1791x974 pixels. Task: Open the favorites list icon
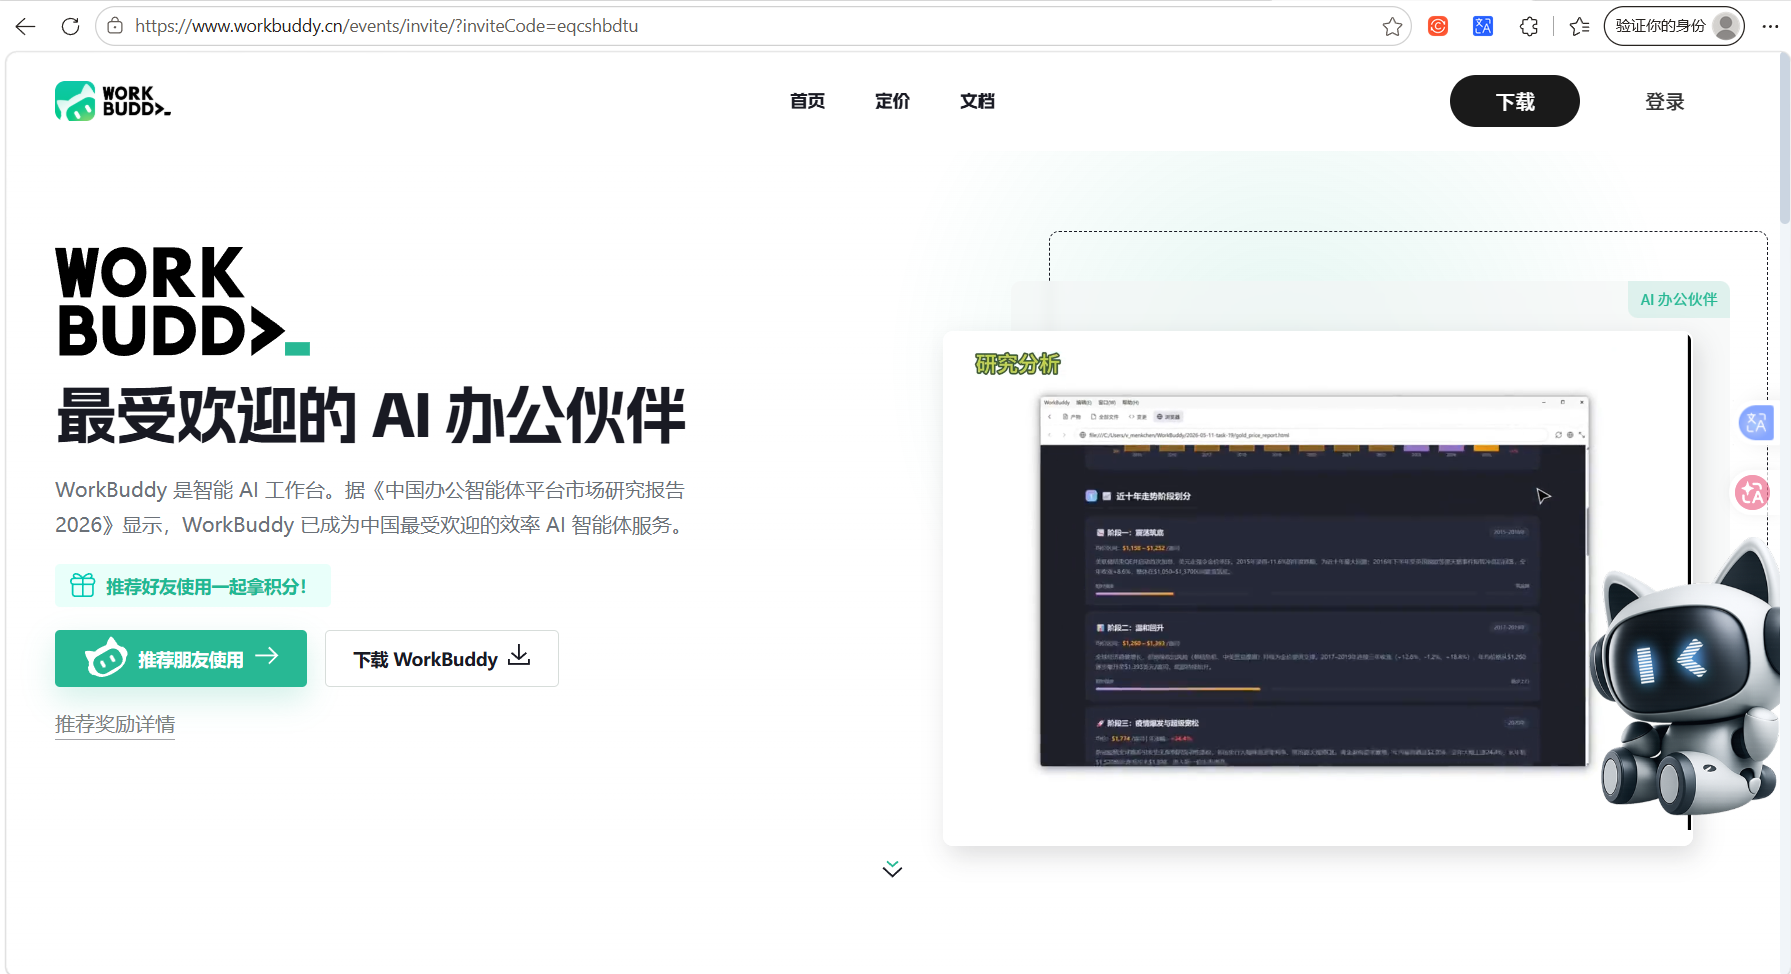[x=1580, y=26]
